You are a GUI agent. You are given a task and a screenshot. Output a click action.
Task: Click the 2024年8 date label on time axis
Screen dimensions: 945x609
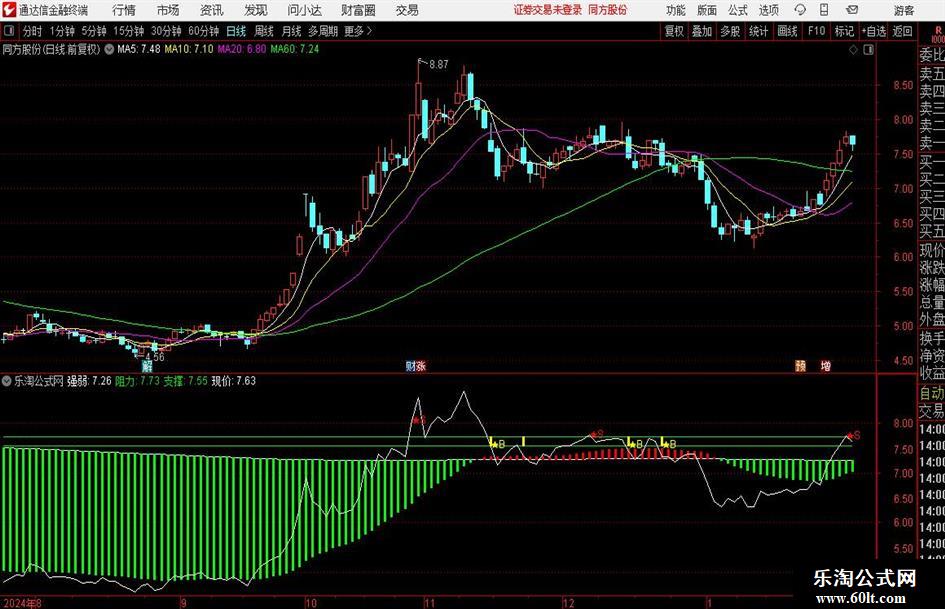tap(22, 603)
